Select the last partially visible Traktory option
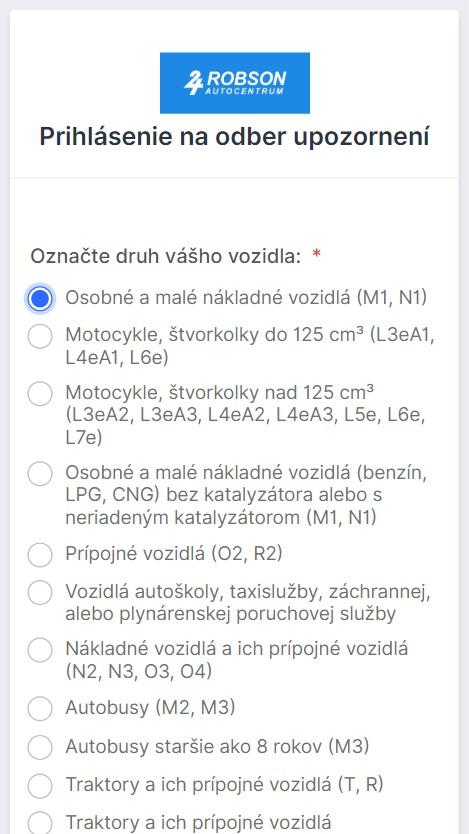 (40, 823)
